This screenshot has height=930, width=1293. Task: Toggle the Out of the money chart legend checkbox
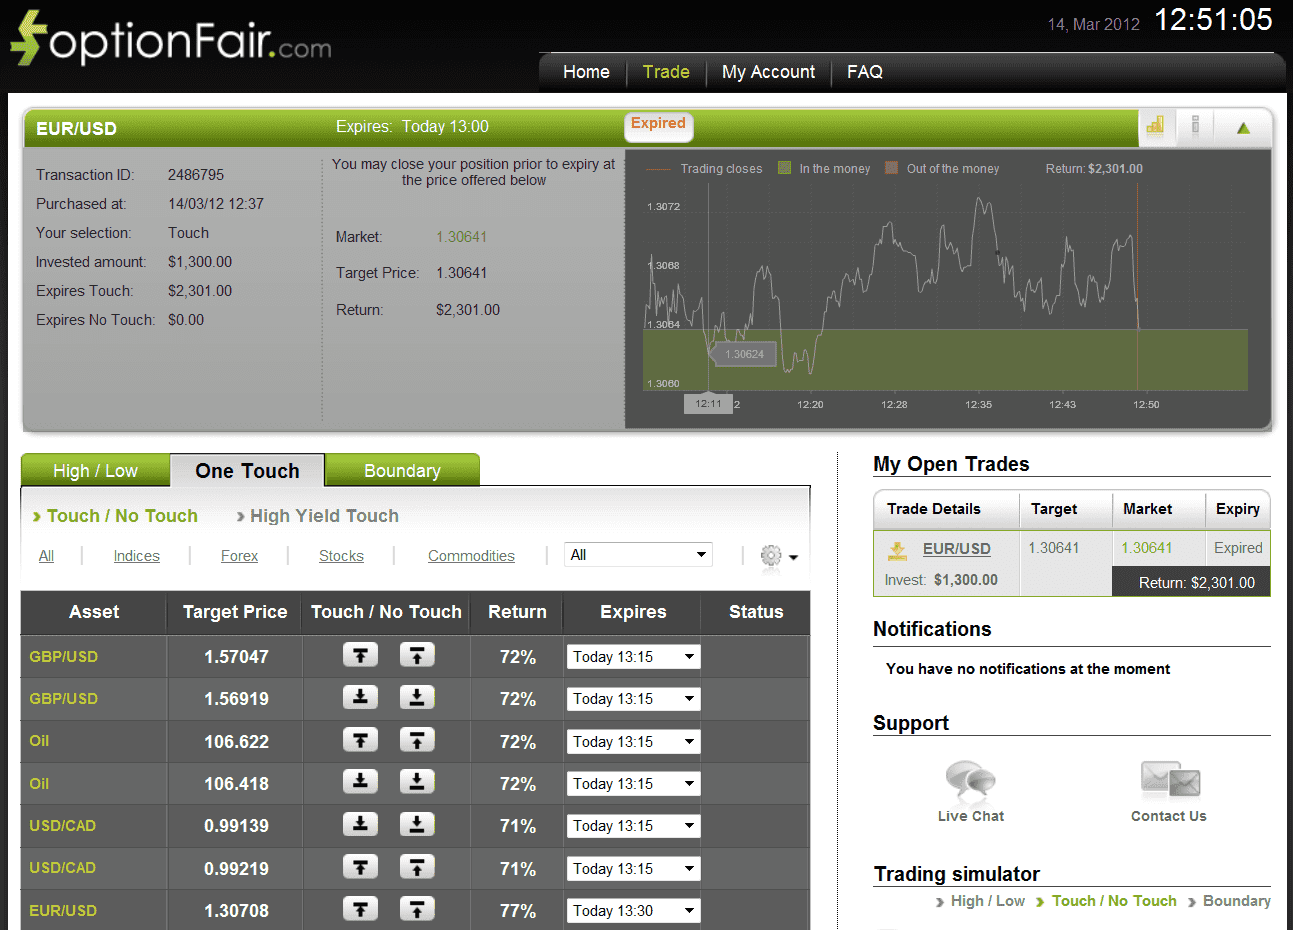click(x=890, y=168)
